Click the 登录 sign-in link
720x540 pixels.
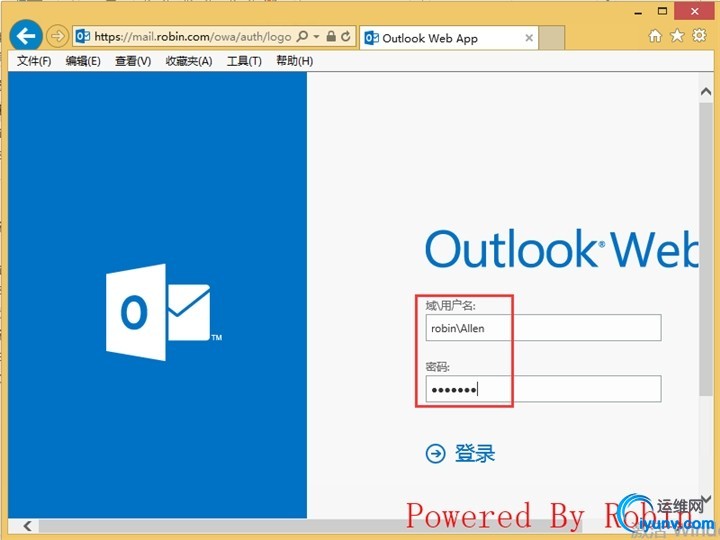click(x=475, y=454)
